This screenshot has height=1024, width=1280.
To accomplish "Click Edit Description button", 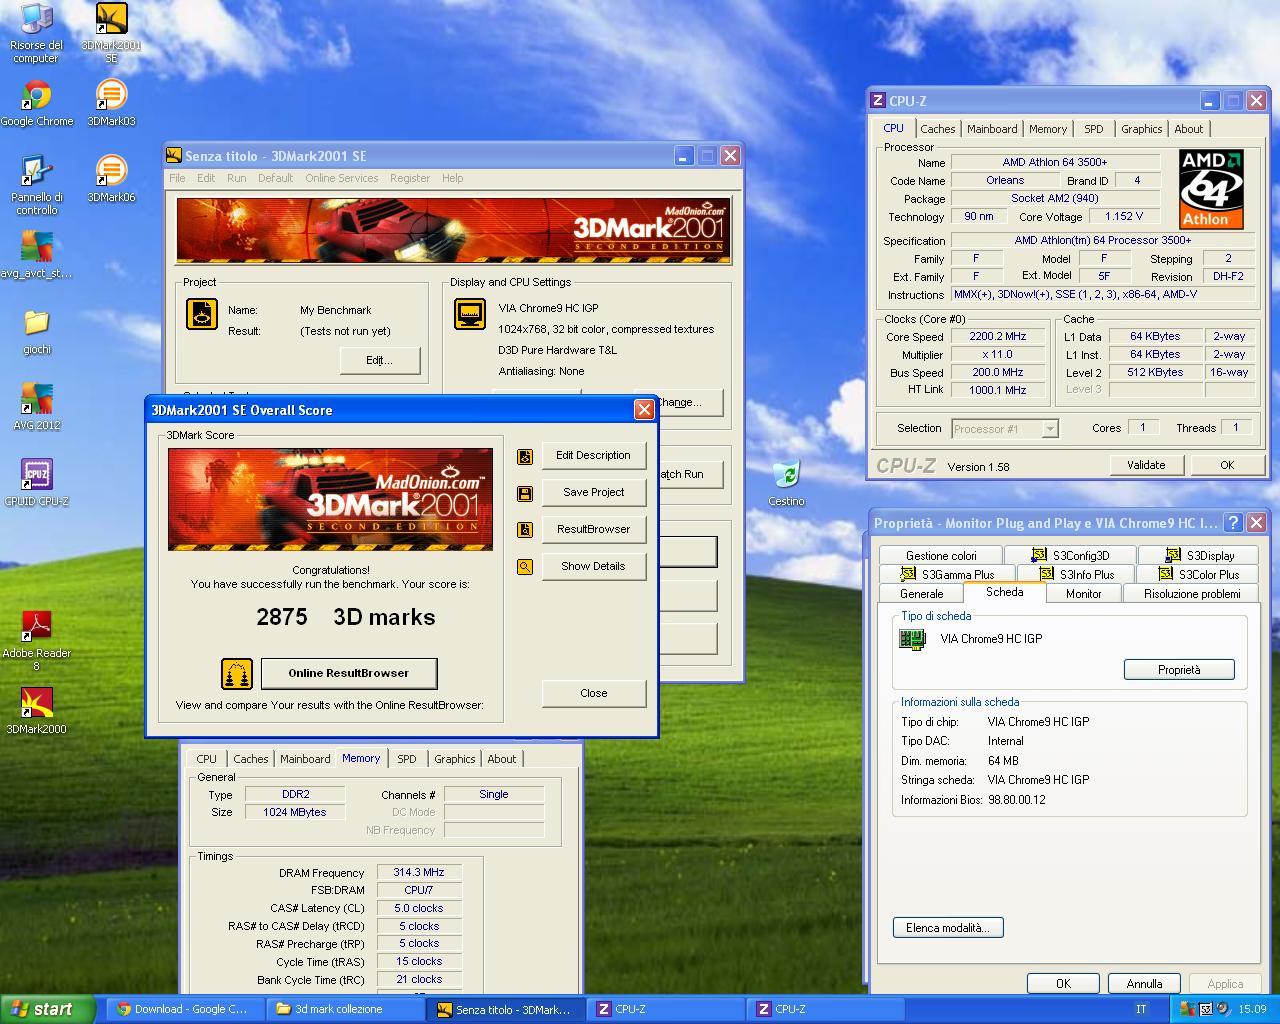I will (x=594, y=456).
